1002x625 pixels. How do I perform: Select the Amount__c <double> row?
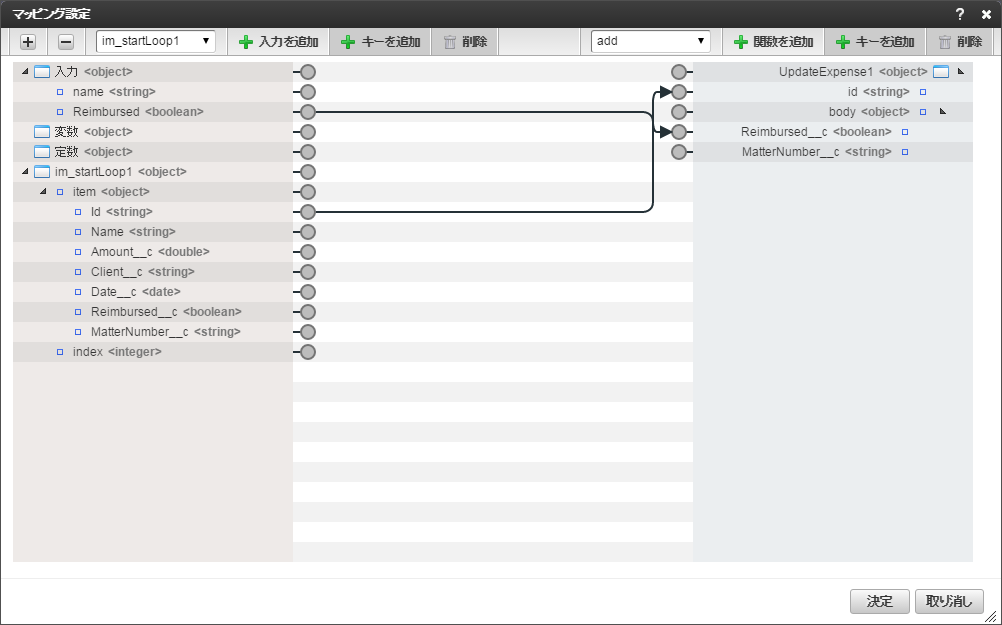click(153, 252)
